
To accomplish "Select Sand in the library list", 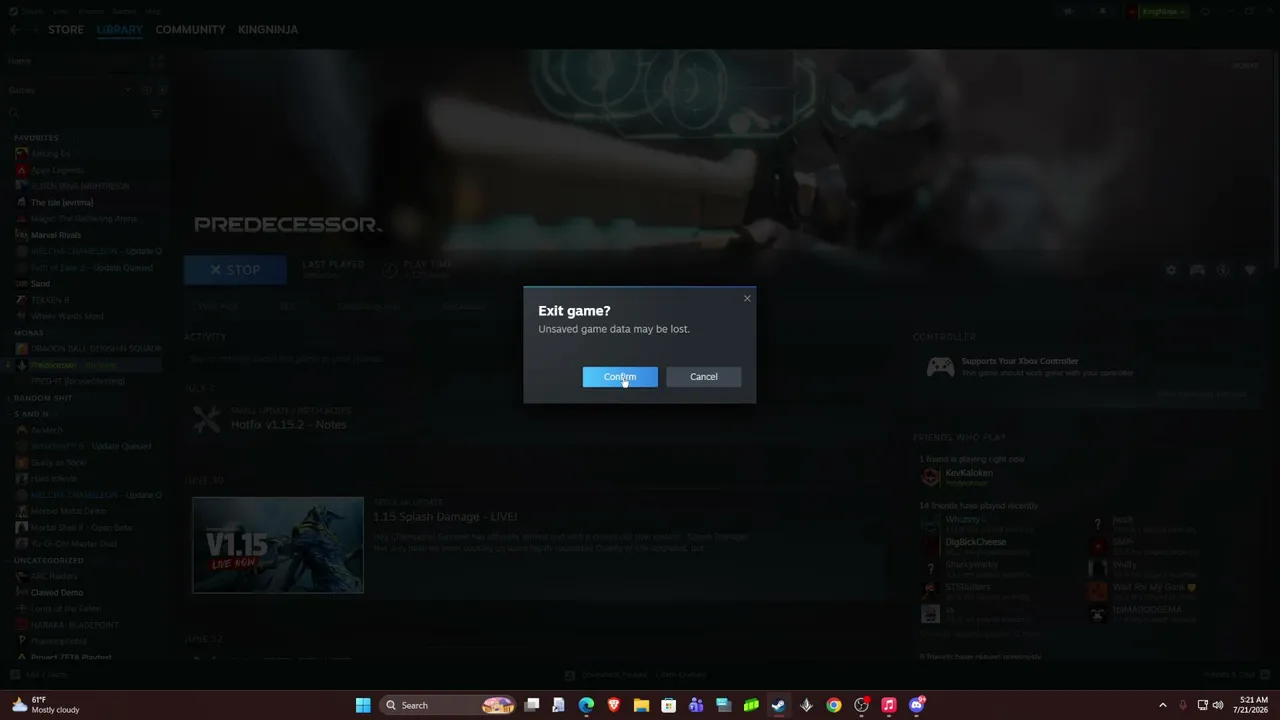I will point(40,284).
